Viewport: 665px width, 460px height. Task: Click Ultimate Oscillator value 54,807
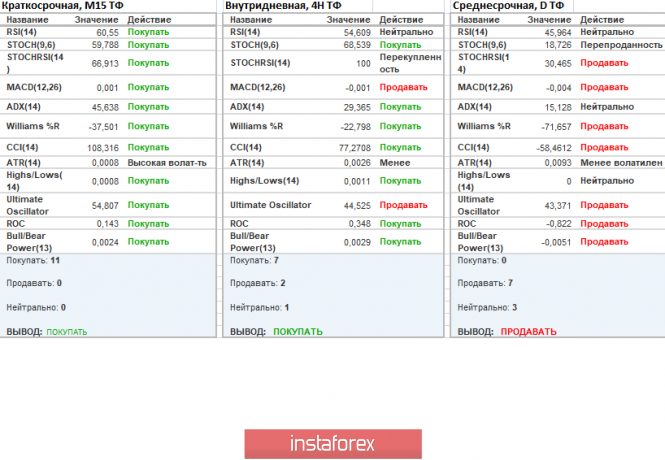tap(105, 206)
